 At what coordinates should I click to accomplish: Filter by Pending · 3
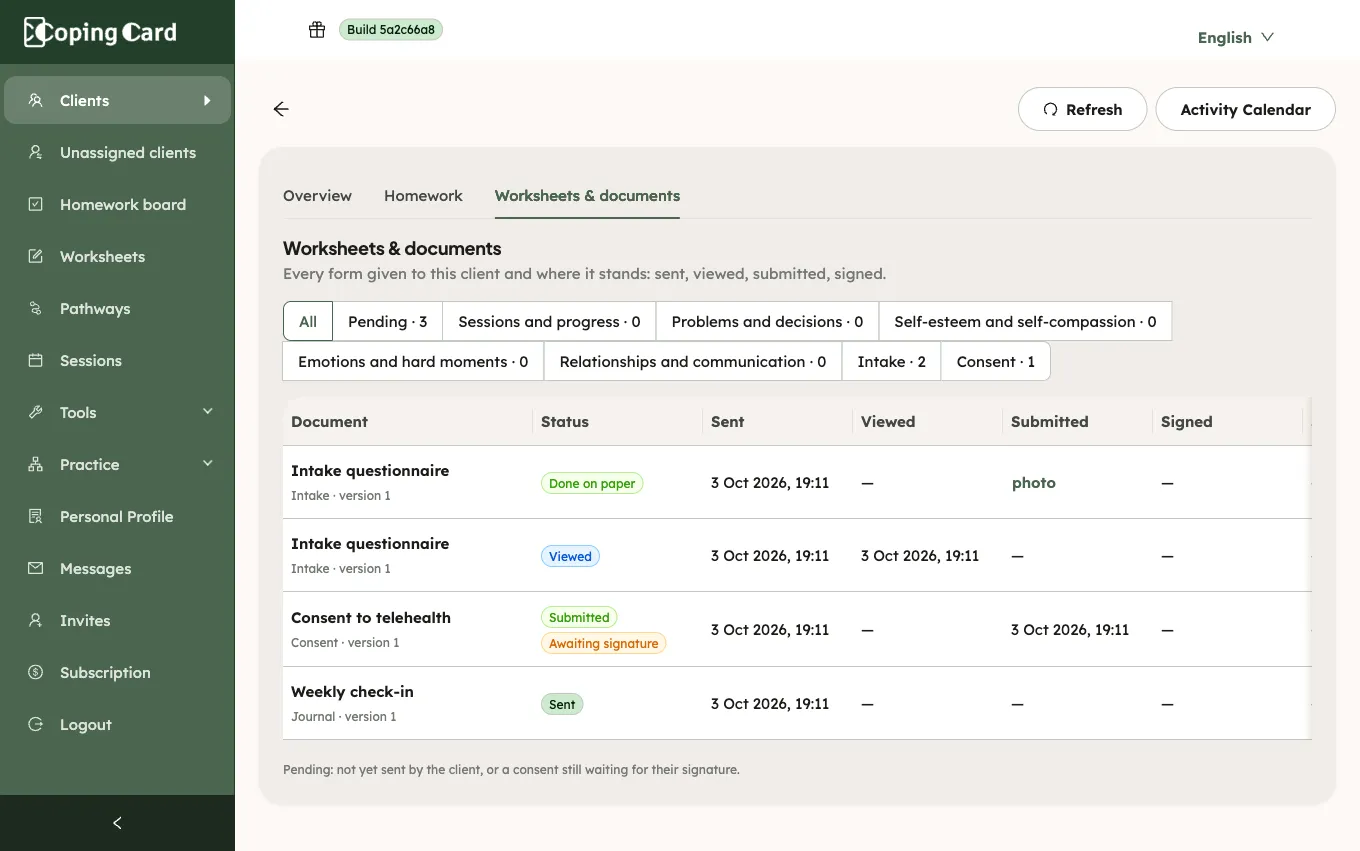388,321
